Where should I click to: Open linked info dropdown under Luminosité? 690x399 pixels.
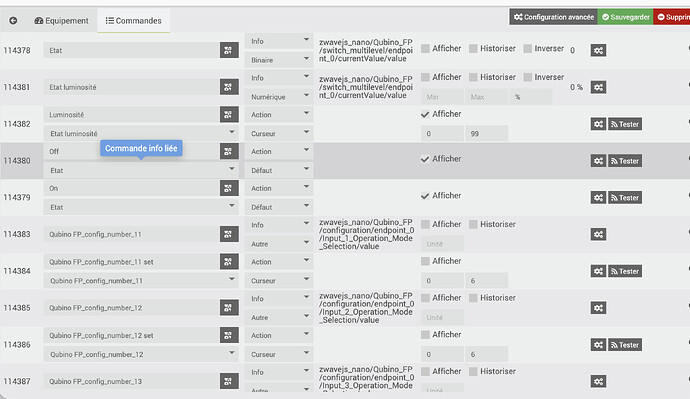pyautogui.click(x=141, y=133)
